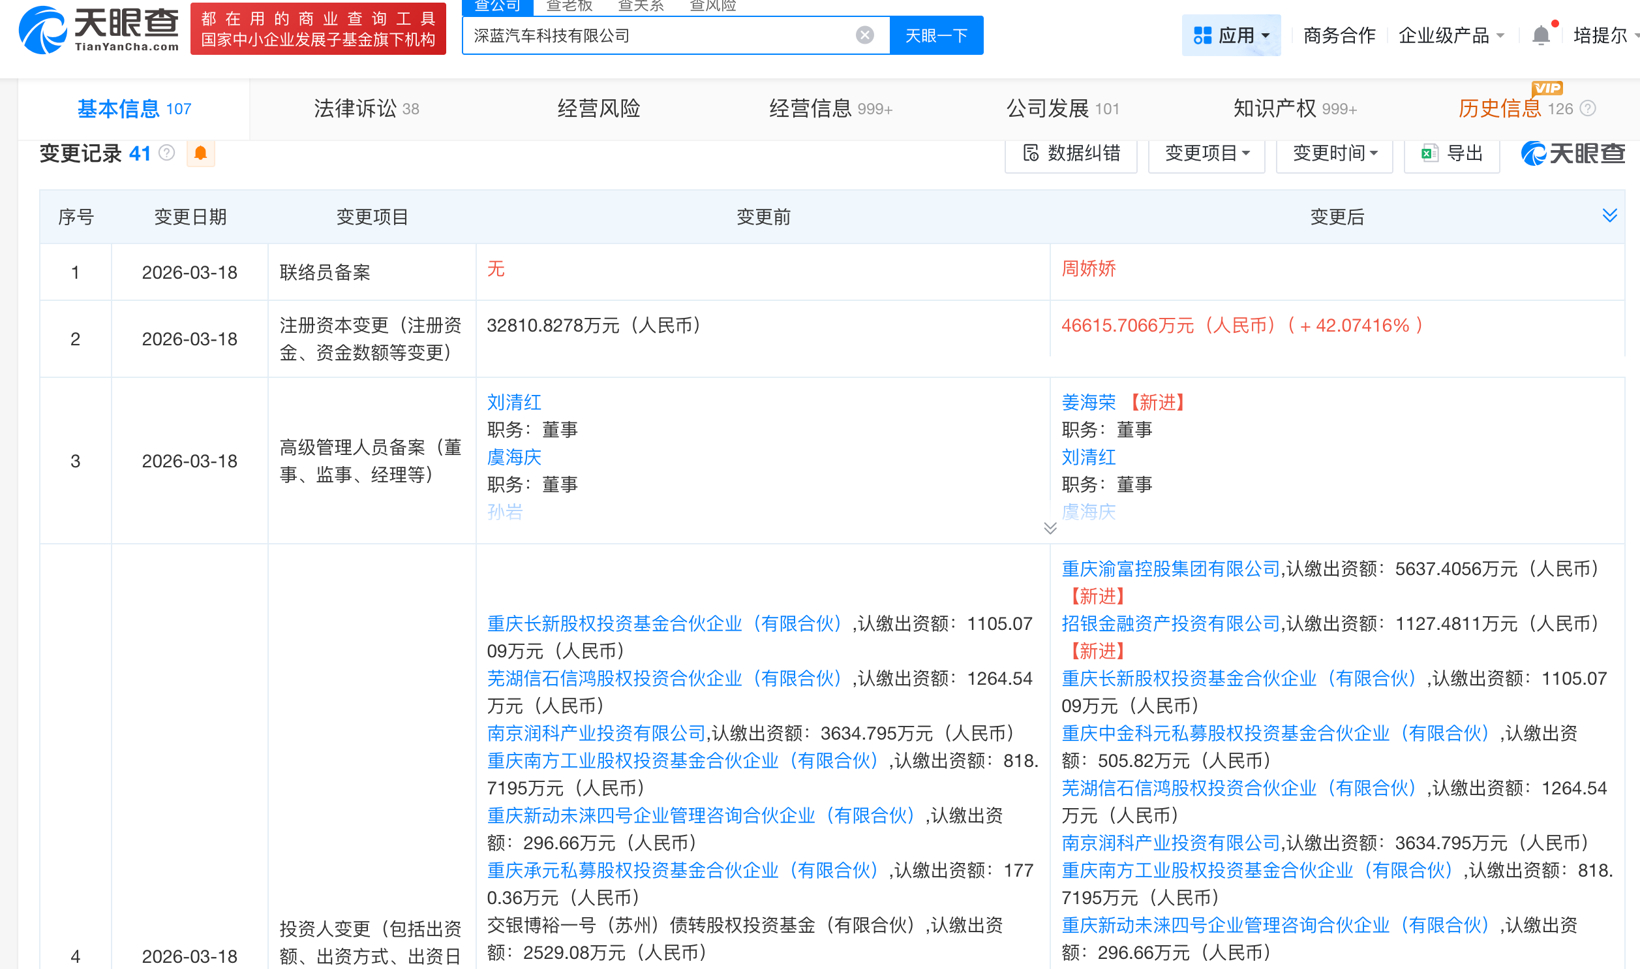
Task: Open the notification bell icon
Action: 1541,33
